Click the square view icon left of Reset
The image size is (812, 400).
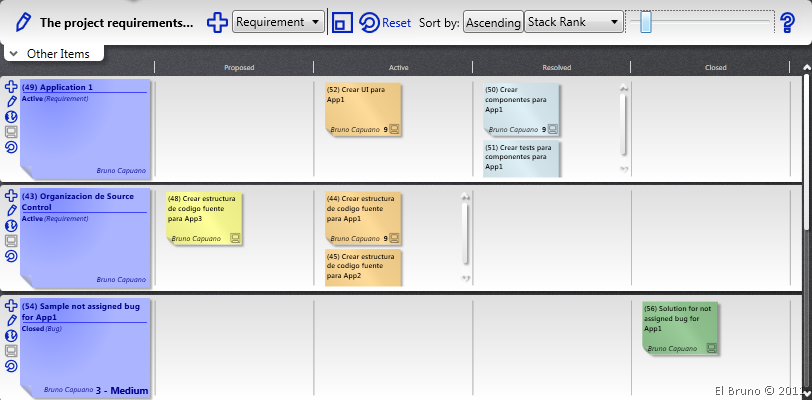342,22
